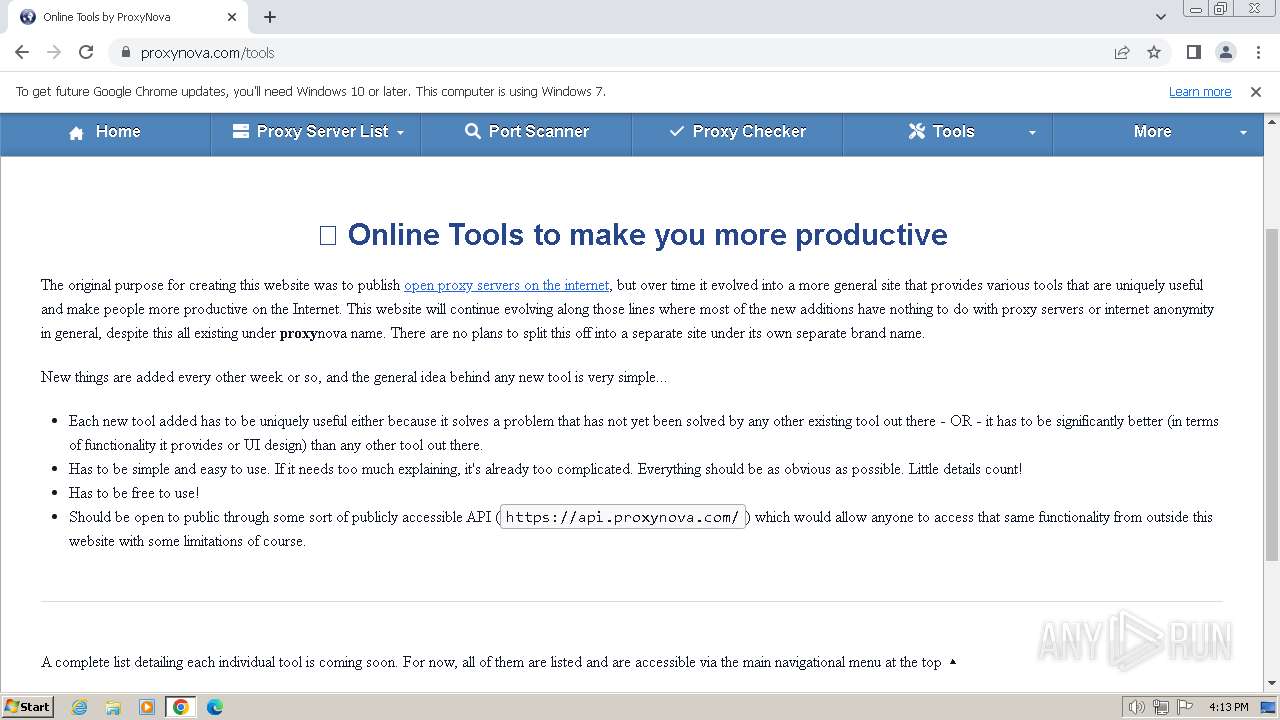Click the https://api.proxynova.com/ code text
This screenshot has height=720, width=1280.
point(622,517)
